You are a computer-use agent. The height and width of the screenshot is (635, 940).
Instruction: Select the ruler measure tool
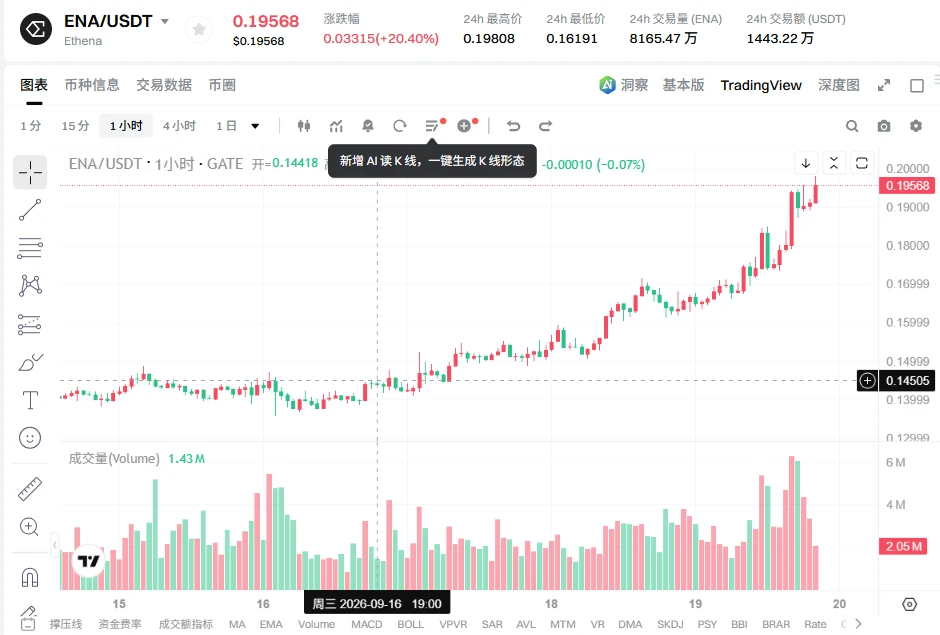pyautogui.click(x=30, y=489)
